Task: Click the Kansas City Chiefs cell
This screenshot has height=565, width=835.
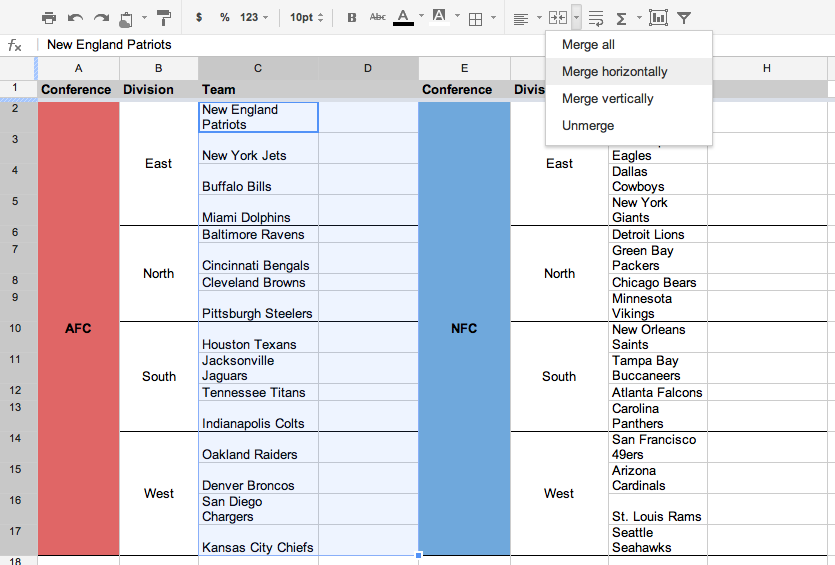Action: [x=258, y=540]
